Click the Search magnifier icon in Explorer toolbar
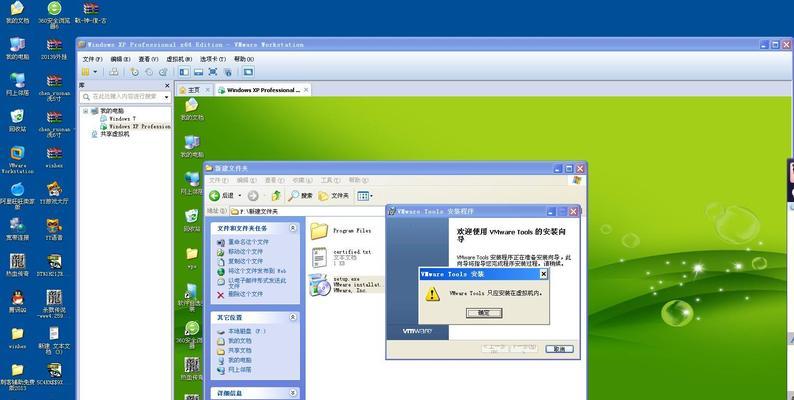Image resolution: width=794 pixels, height=400 pixels. coord(295,196)
